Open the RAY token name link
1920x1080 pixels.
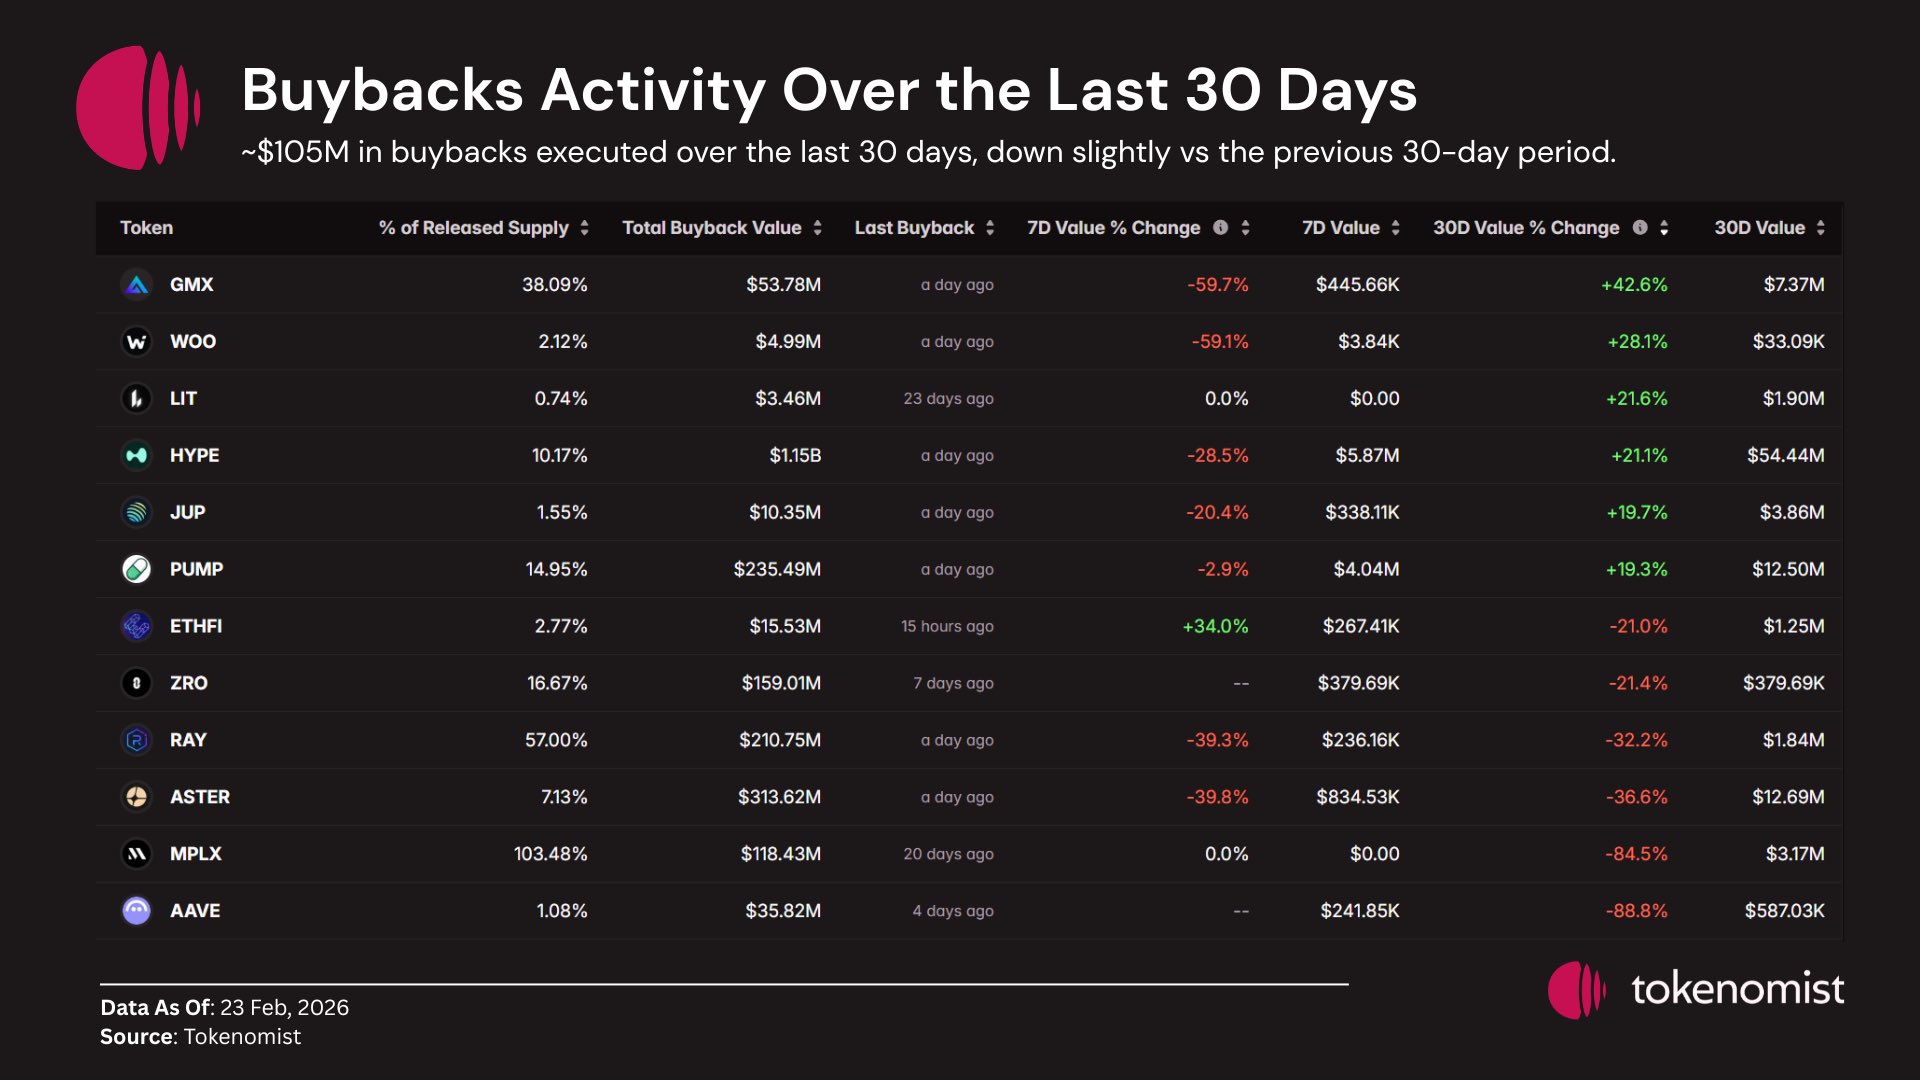(x=188, y=741)
